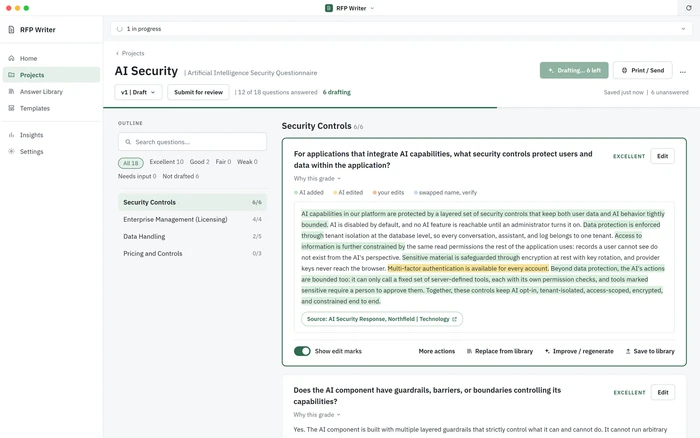
Task: Click the in-progress spinner icon
Action: pyautogui.click(x=120, y=29)
